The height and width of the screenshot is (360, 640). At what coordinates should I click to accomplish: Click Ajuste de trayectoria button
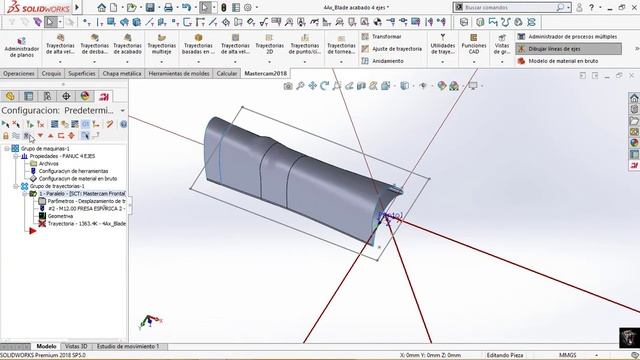pyautogui.click(x=392, y=49)
